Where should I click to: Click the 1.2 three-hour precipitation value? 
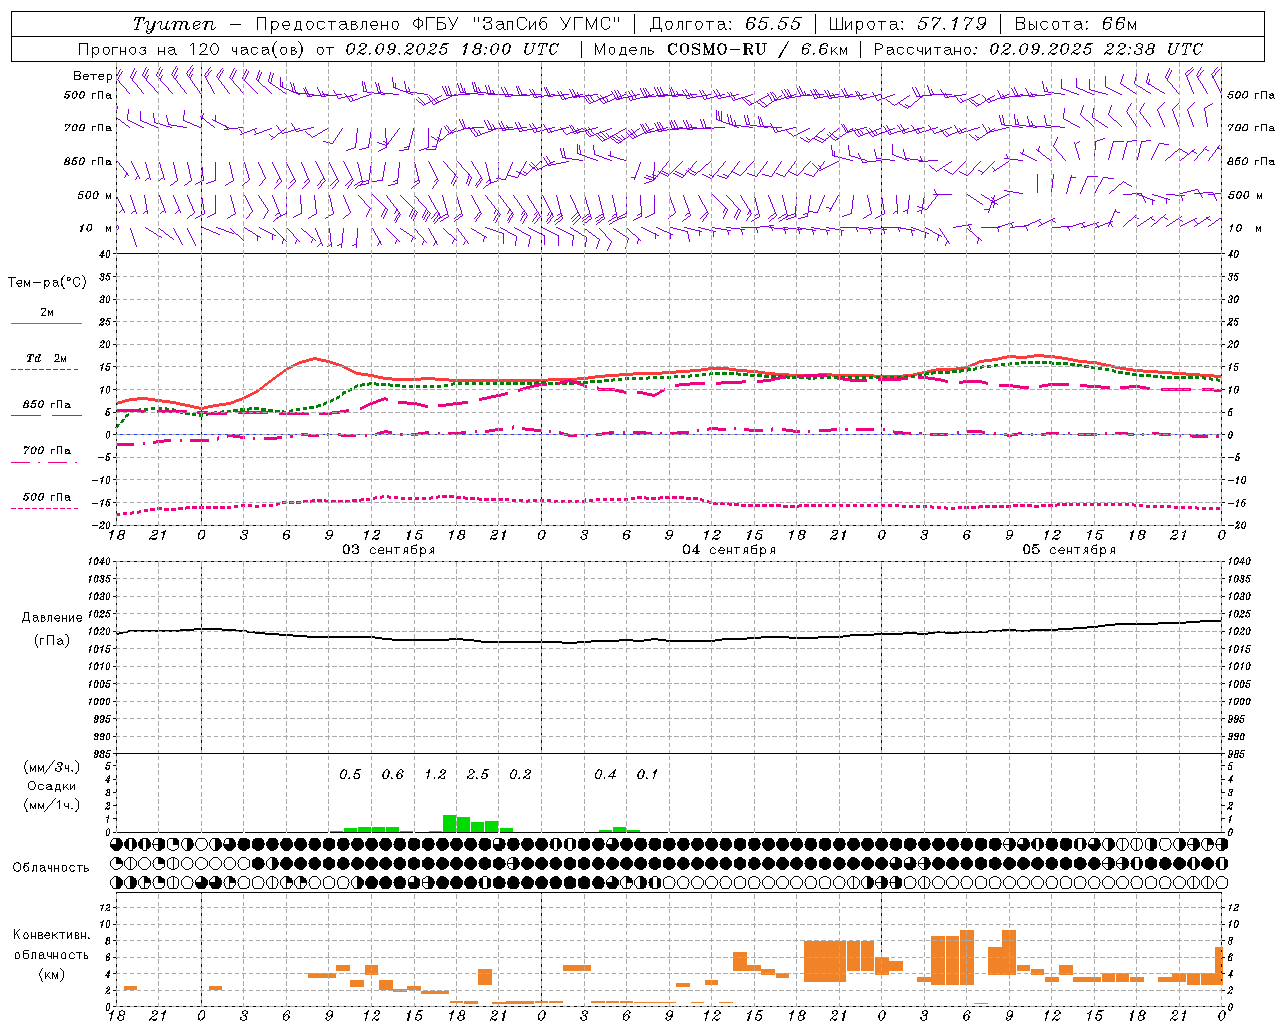(435, 774)
